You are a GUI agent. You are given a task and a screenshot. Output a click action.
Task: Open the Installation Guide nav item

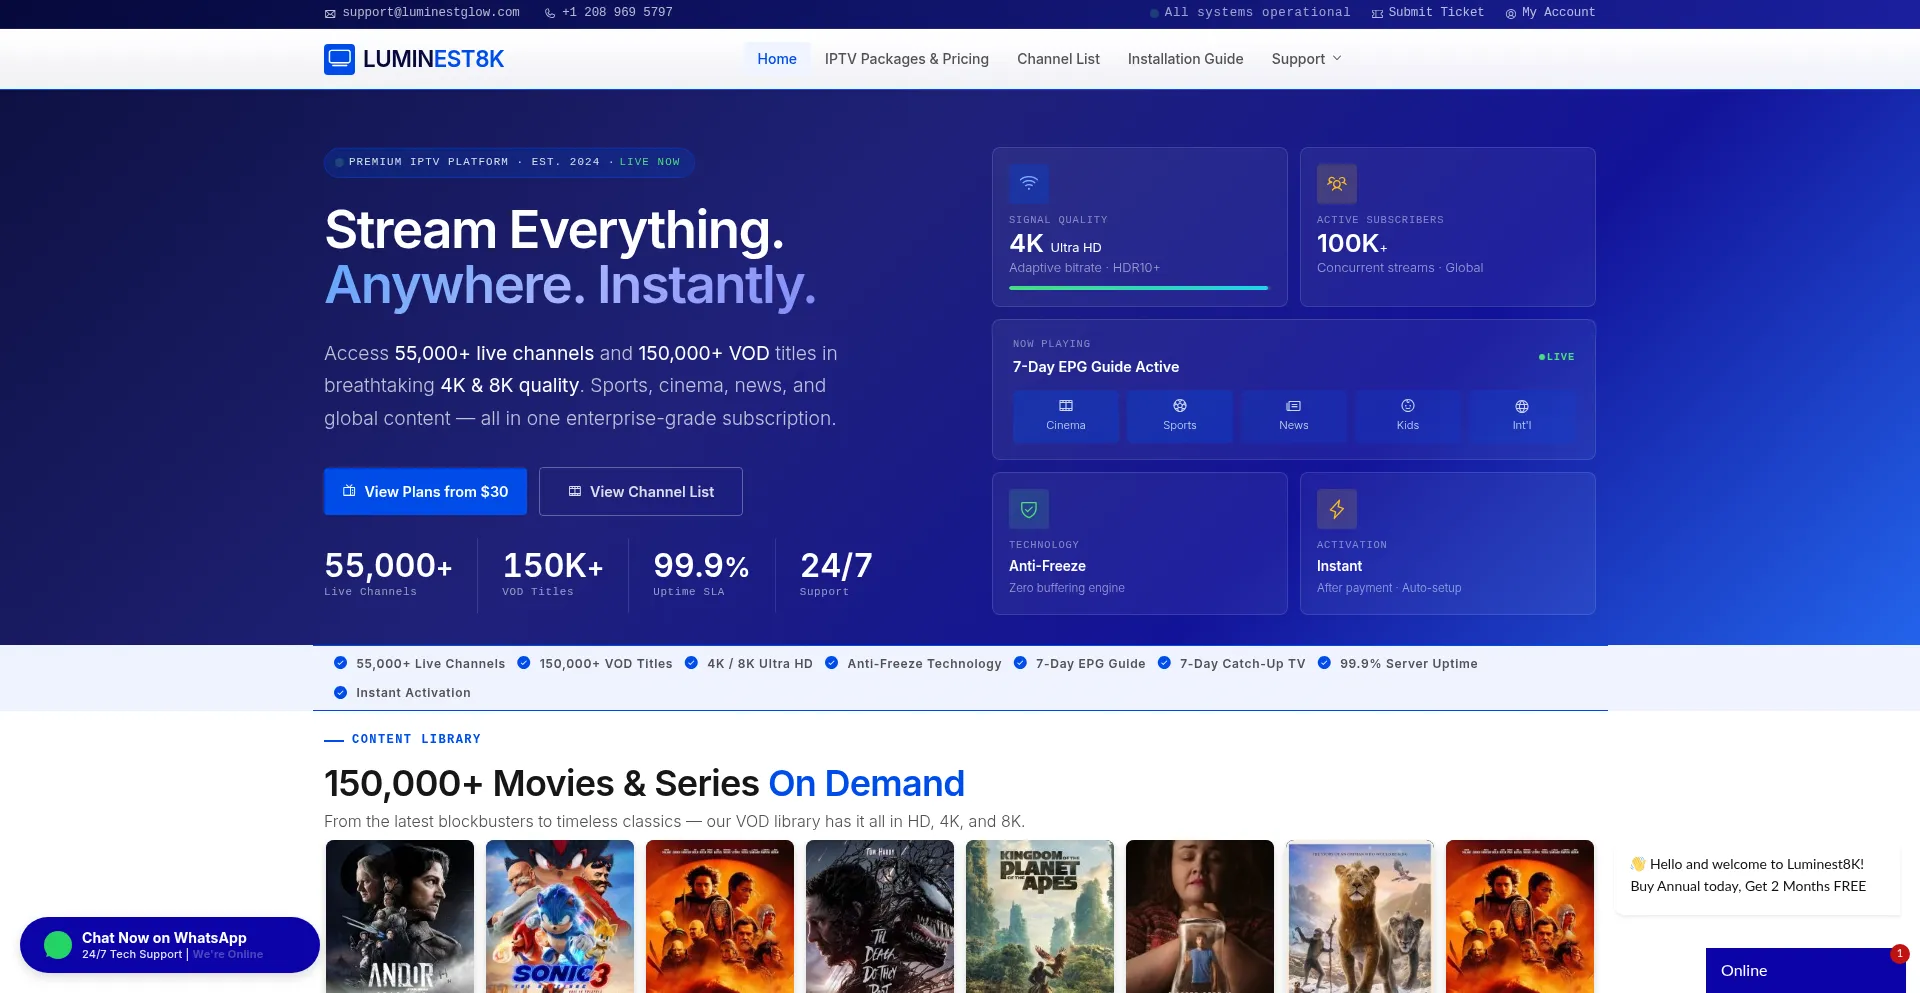coord(1186,59)
